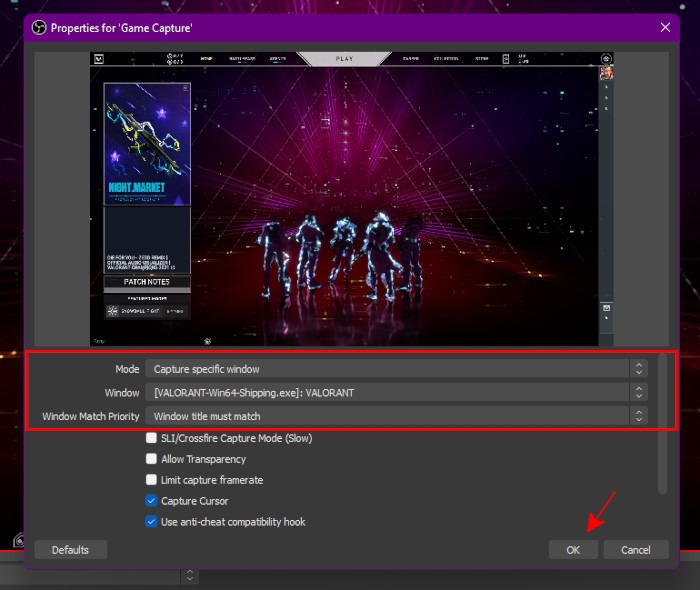This screenshot has height=590, width=700.
Task: Click the Cancel button
Action: pyautogui.click(x=636, y=550)
